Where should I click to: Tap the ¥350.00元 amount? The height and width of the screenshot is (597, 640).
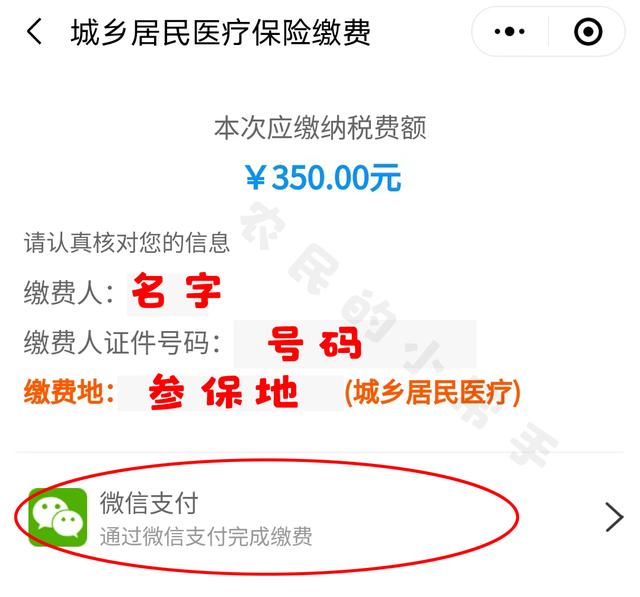(x=323, y=178)
